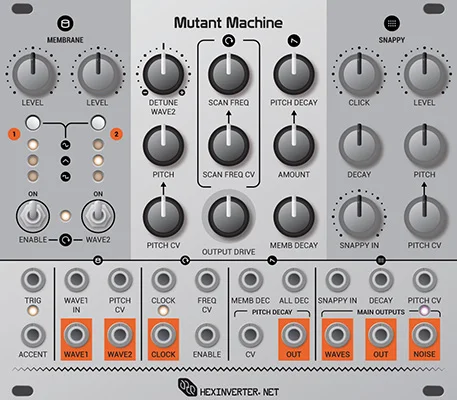Adjust the Snappy CLICK knob

tap(359, 74)
